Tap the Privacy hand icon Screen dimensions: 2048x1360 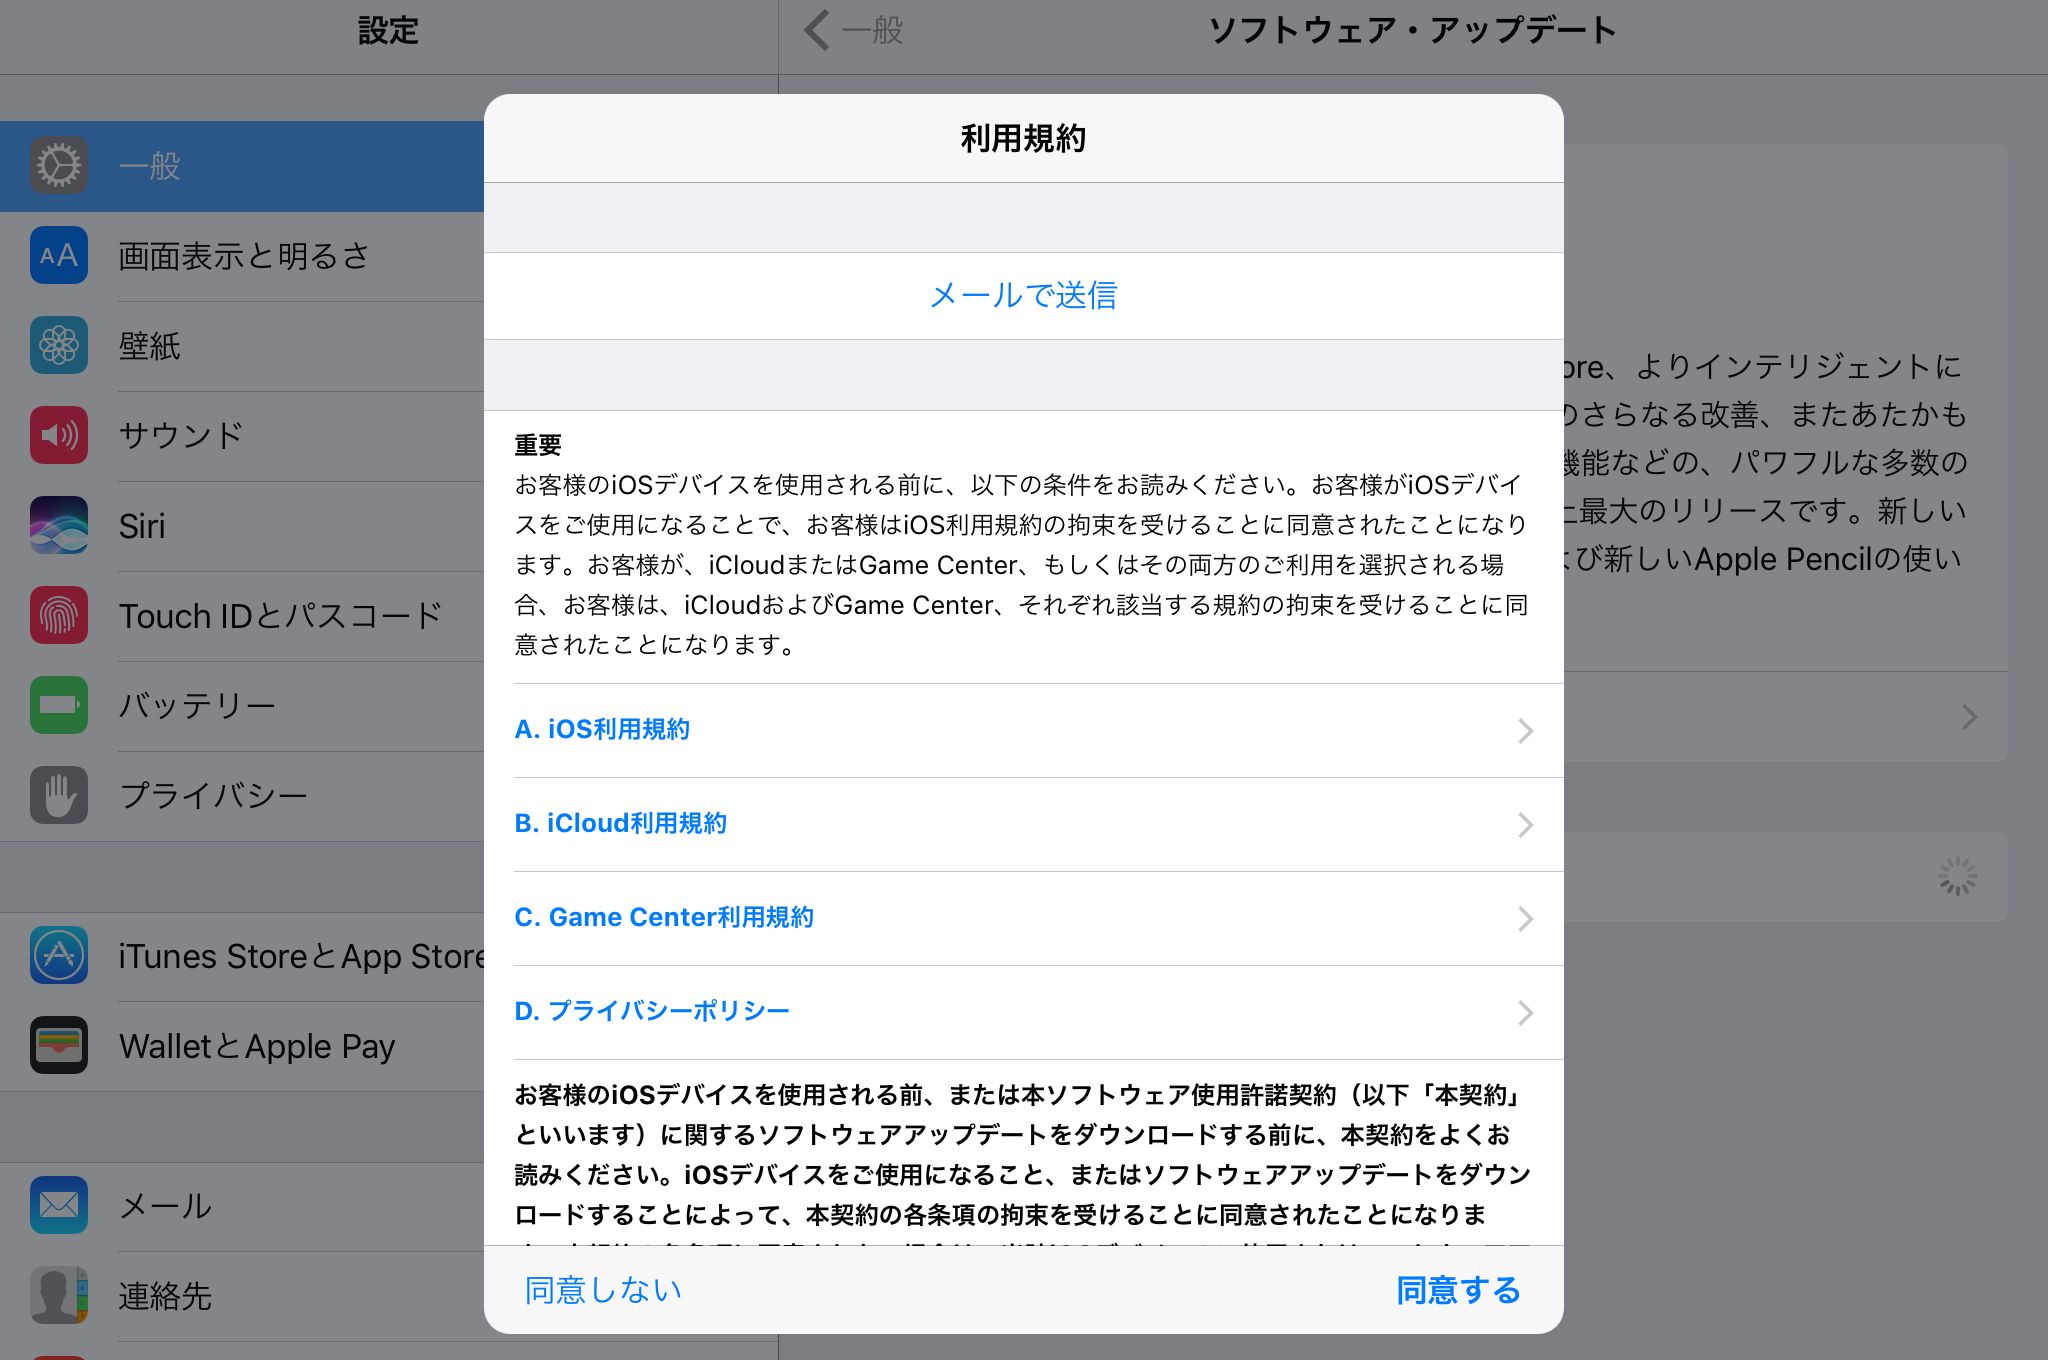[59, 796]
